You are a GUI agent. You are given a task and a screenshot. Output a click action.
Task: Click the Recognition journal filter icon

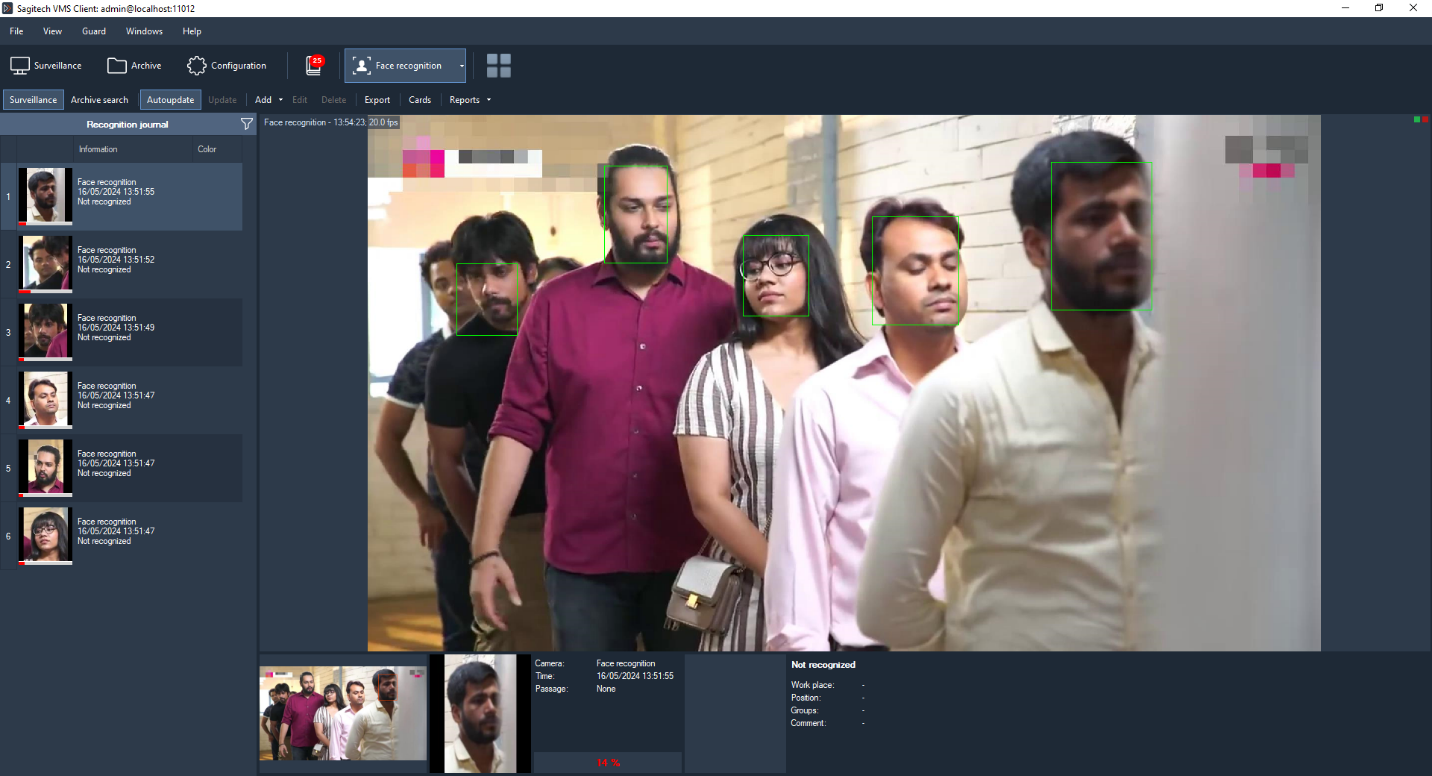click(247, 124)
